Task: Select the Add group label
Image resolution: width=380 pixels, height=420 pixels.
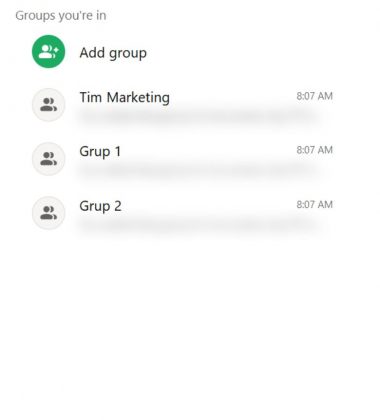Action: pos(113,53)
